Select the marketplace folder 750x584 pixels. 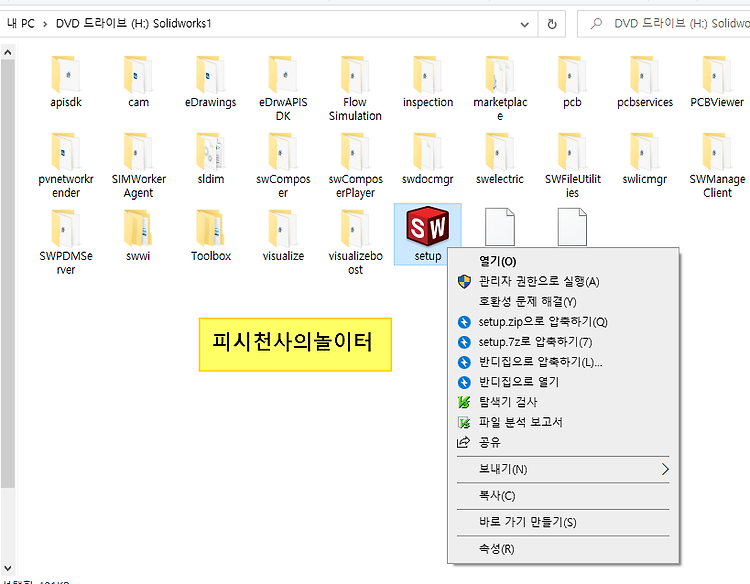500,88
